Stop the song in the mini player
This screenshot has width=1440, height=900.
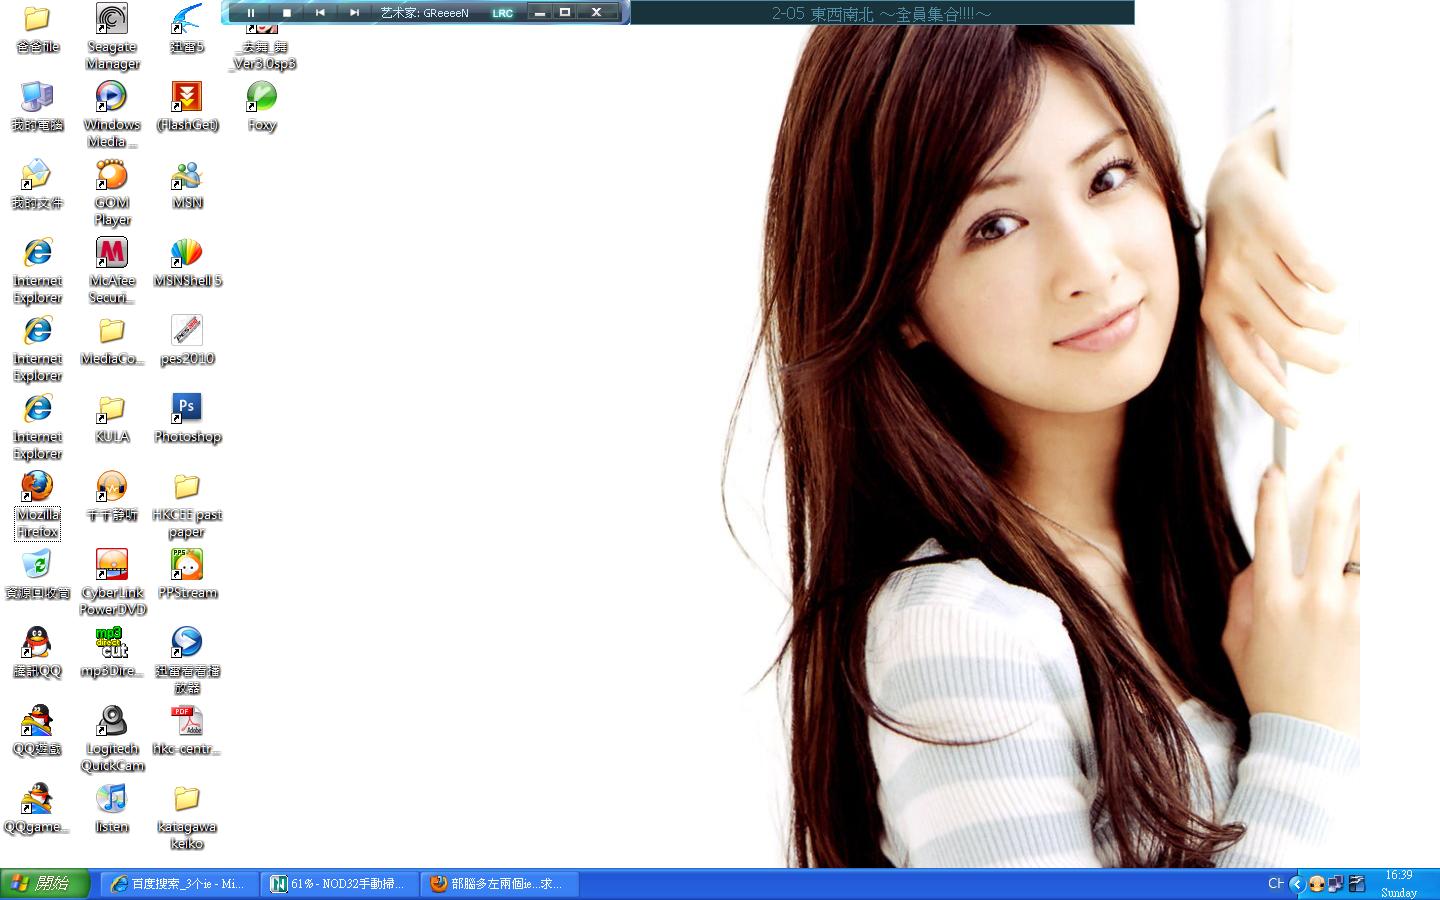[x=286, y=13]
